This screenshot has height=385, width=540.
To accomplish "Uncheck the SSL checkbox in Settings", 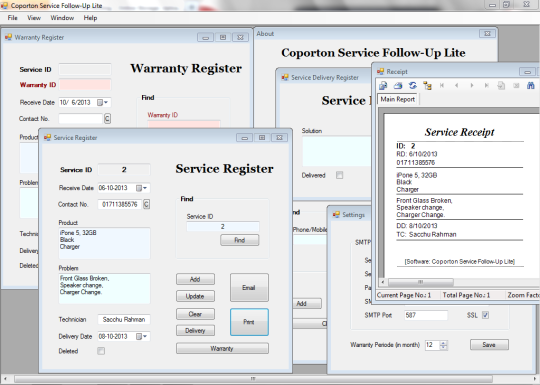I will [485, 315].
